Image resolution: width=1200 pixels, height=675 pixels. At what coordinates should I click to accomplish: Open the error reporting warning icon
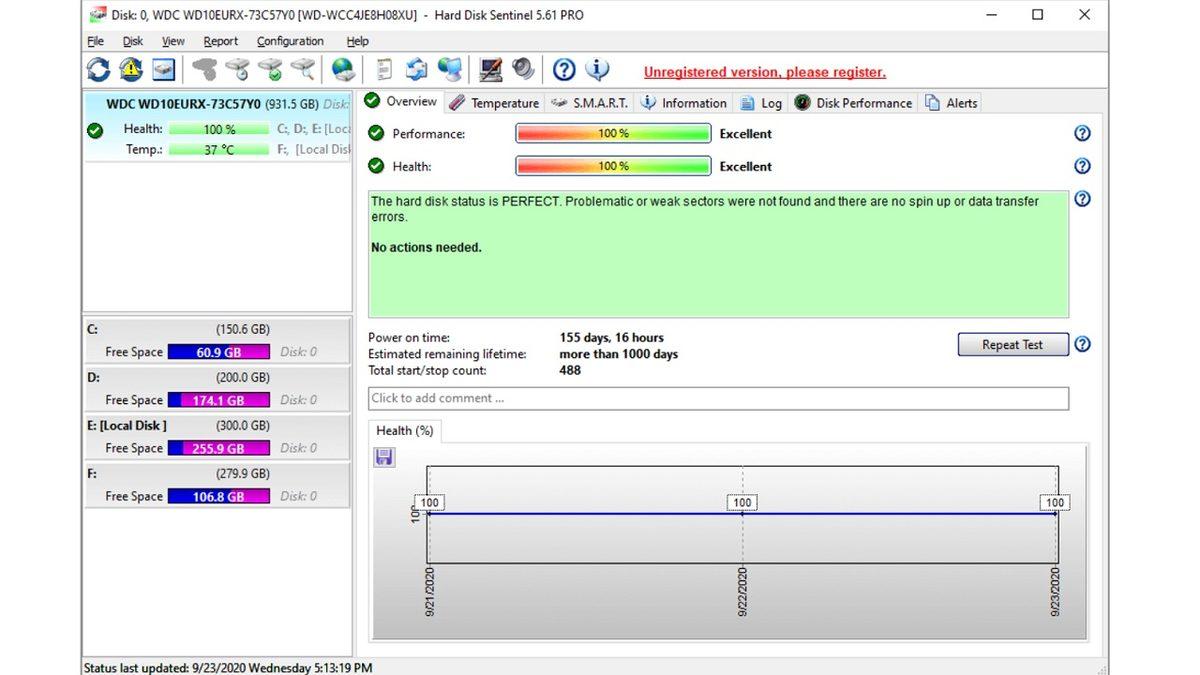tap(130, 70)
